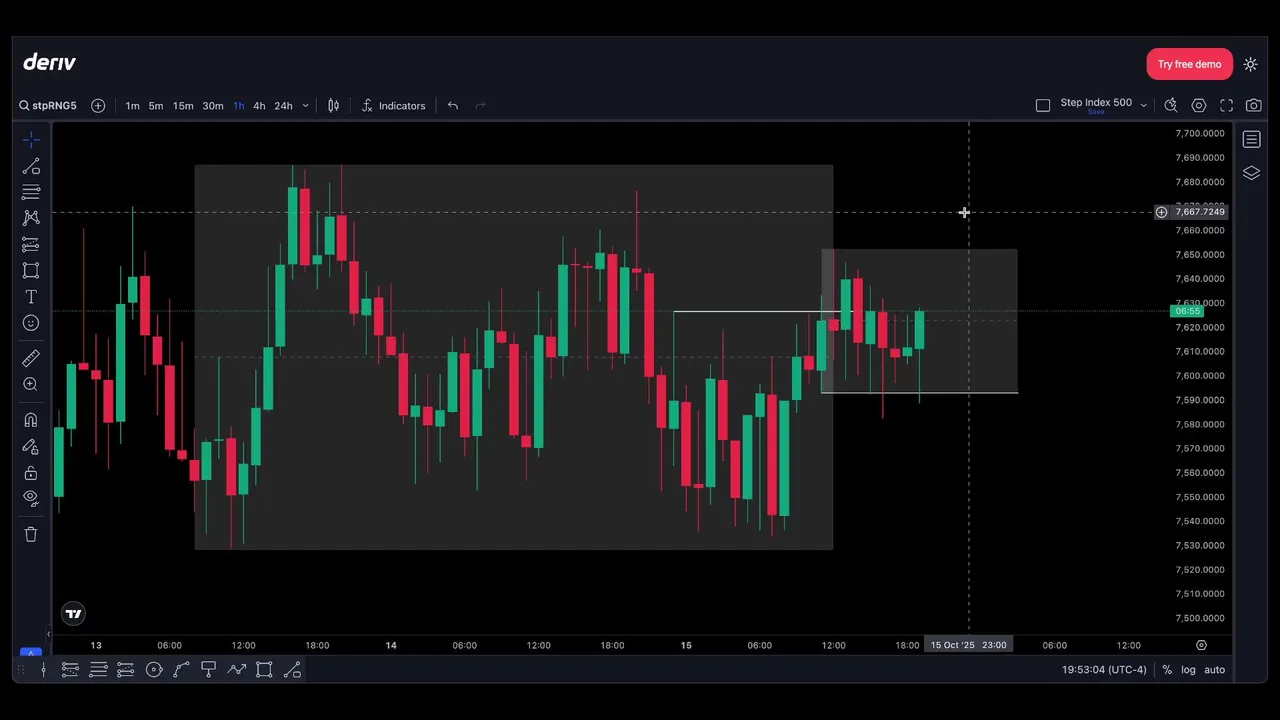Toggle magnet mode
Screen dimensions: 1280x720
[31, 420]
